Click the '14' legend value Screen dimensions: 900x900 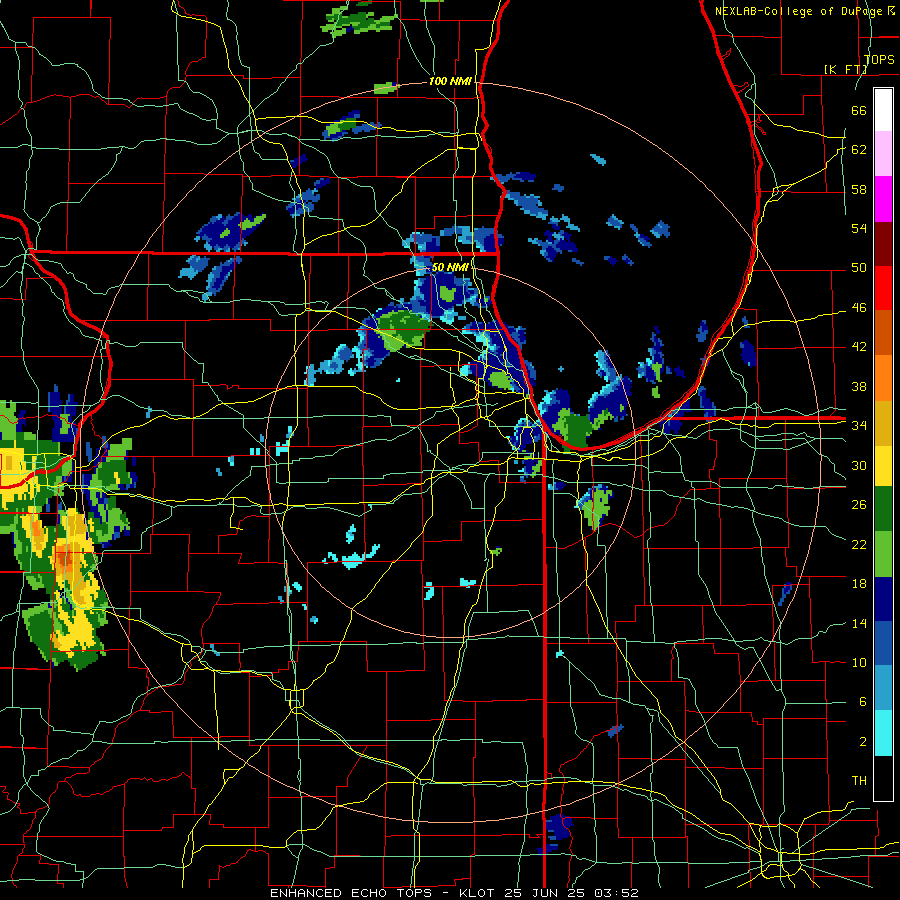tap(859, 623)
